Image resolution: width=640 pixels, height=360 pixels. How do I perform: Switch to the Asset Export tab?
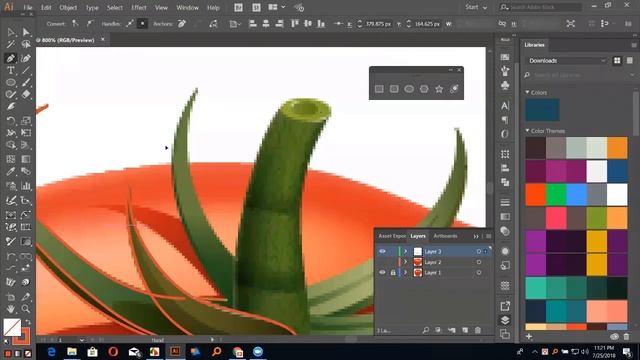(x=392, y=236)
